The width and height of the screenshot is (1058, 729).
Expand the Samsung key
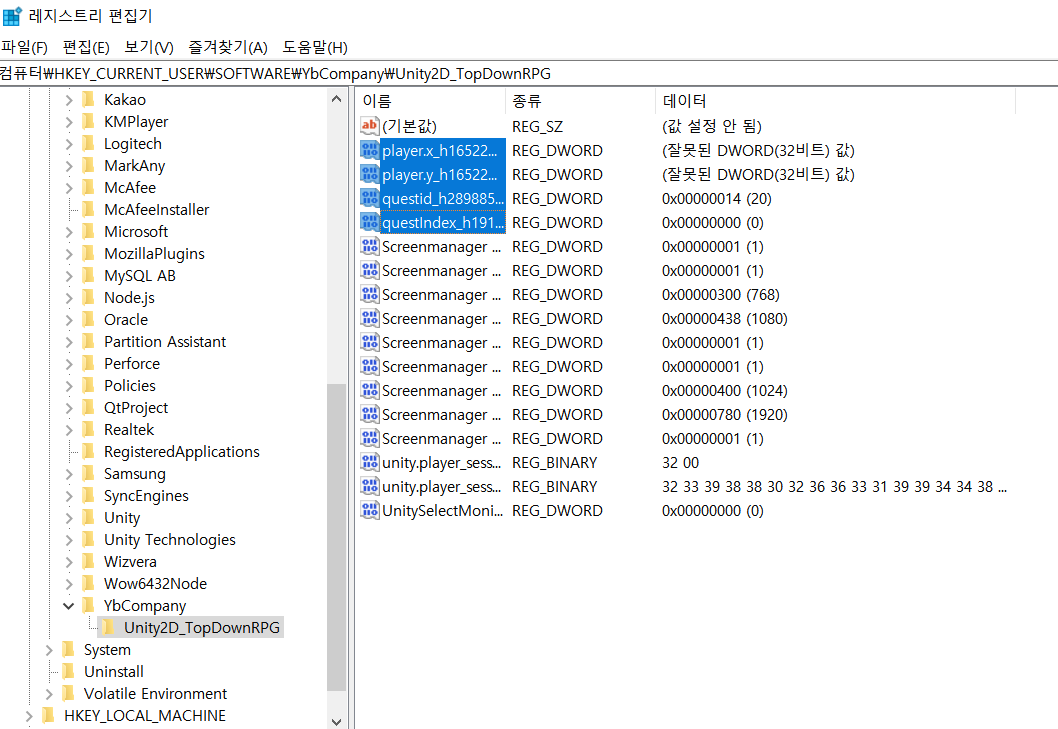pos(69,474)
